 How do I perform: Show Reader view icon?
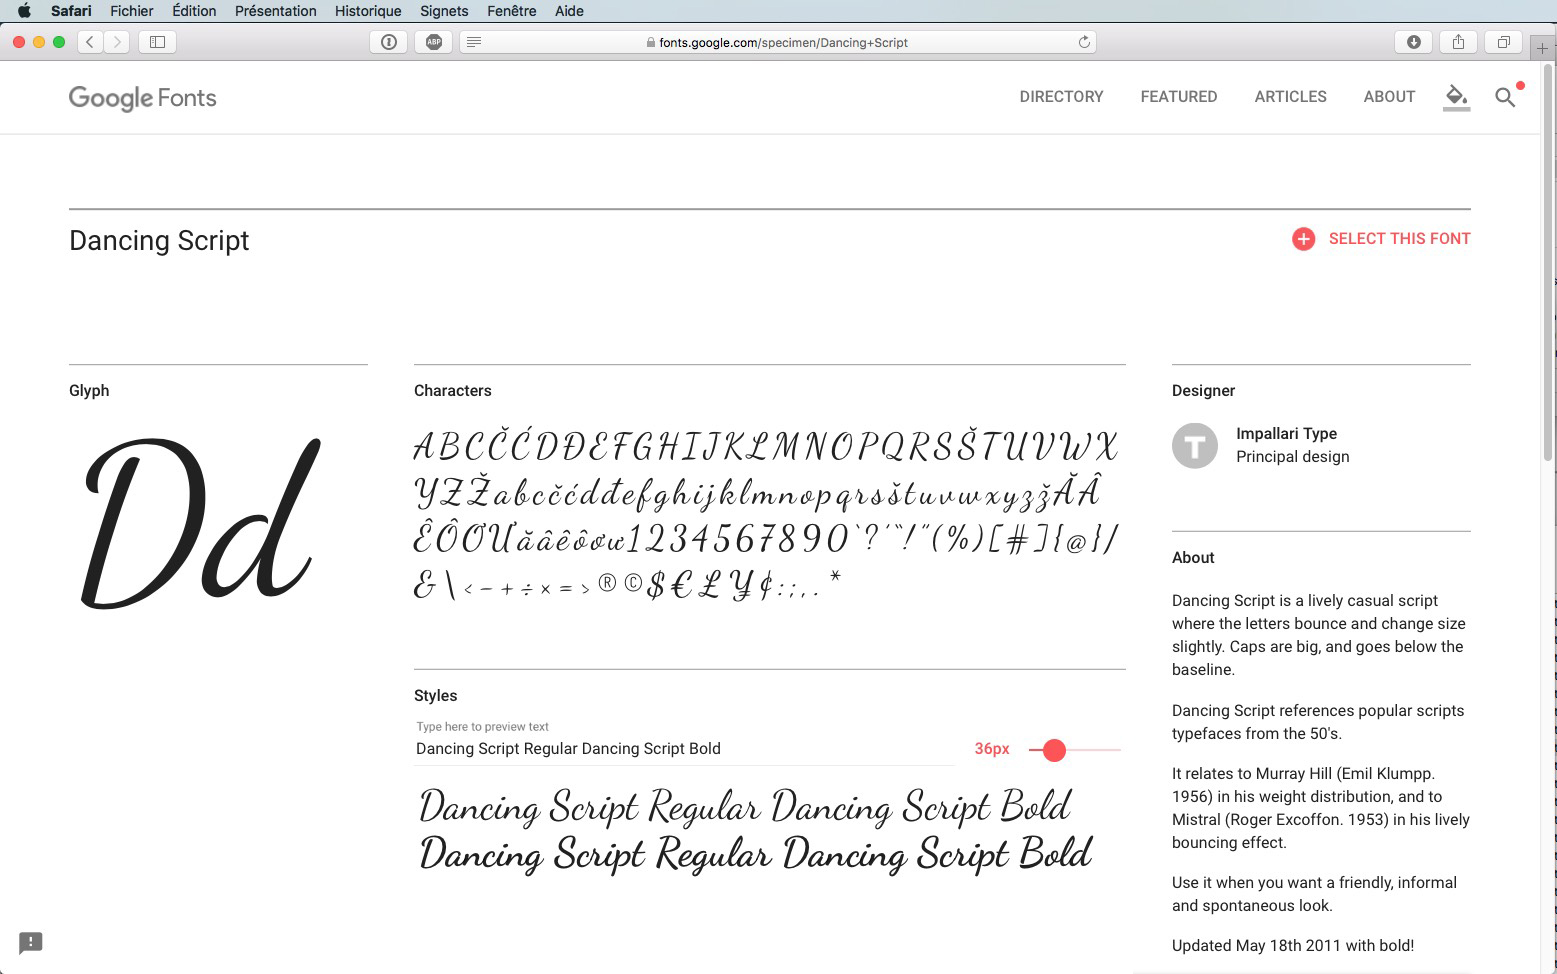[474, 42]
